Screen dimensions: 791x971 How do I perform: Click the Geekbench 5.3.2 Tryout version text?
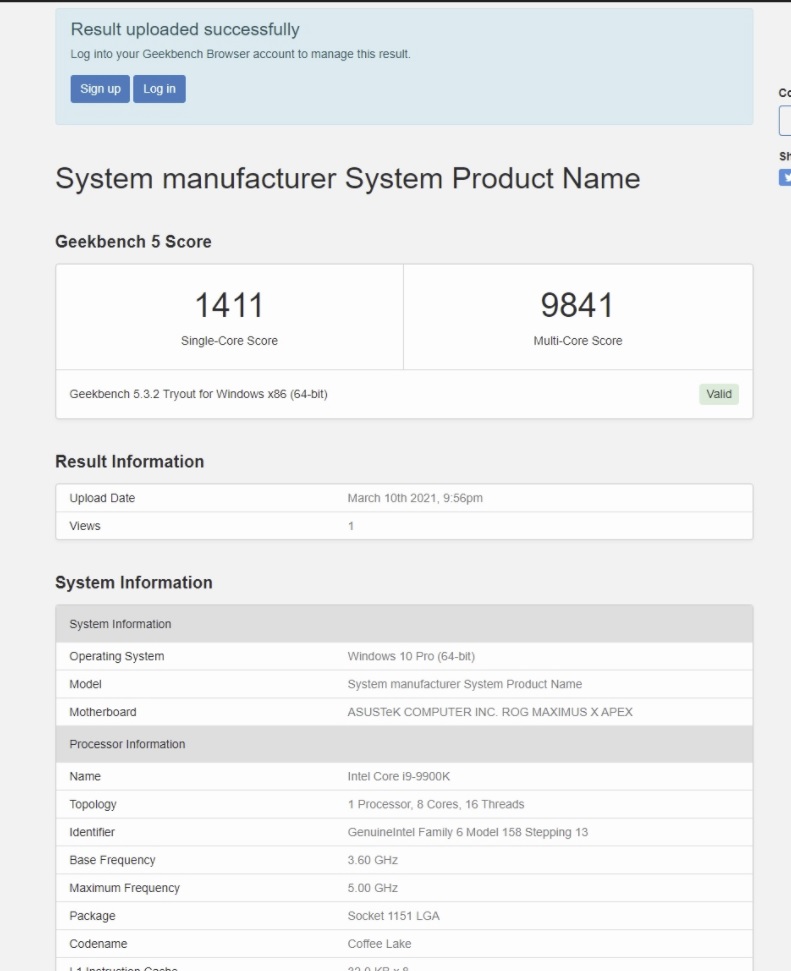tap(198, 394)
